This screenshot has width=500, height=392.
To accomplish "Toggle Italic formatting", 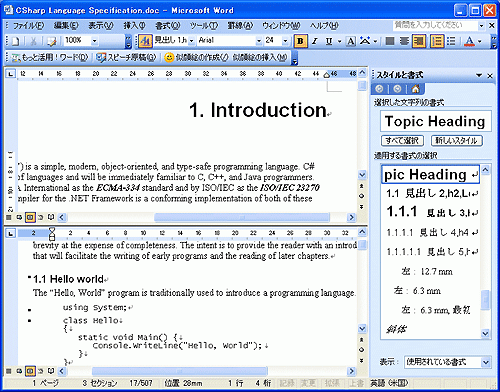I will pyautogui.click(x=314, y=41).
